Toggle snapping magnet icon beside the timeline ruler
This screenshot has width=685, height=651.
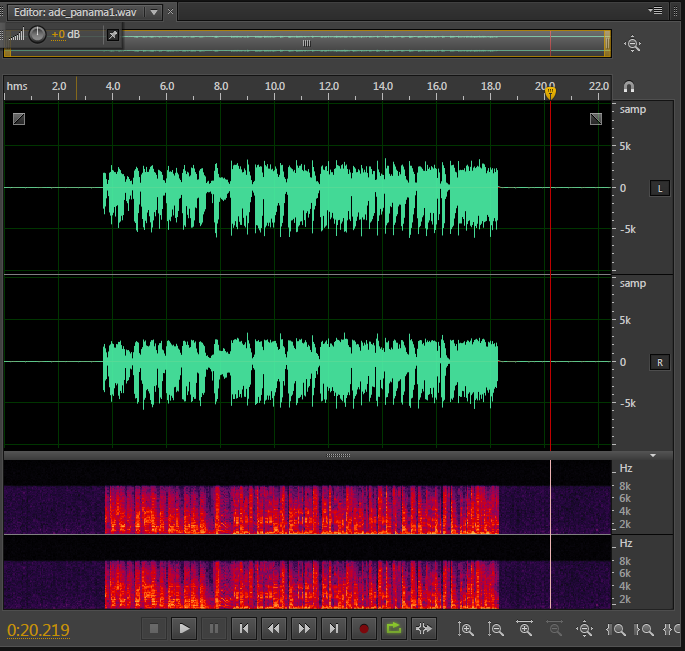[x=629, y=88]
